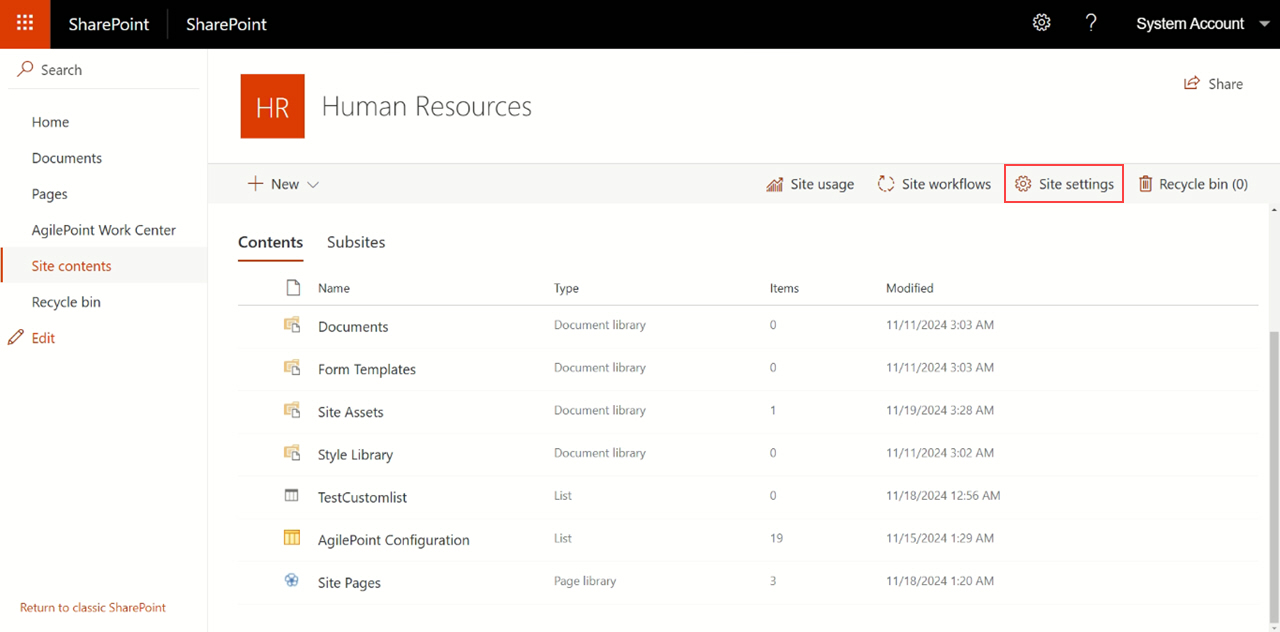Click the settings gear in top bar
Viewport: 1280px width, 632px height.
[1042, 23]
